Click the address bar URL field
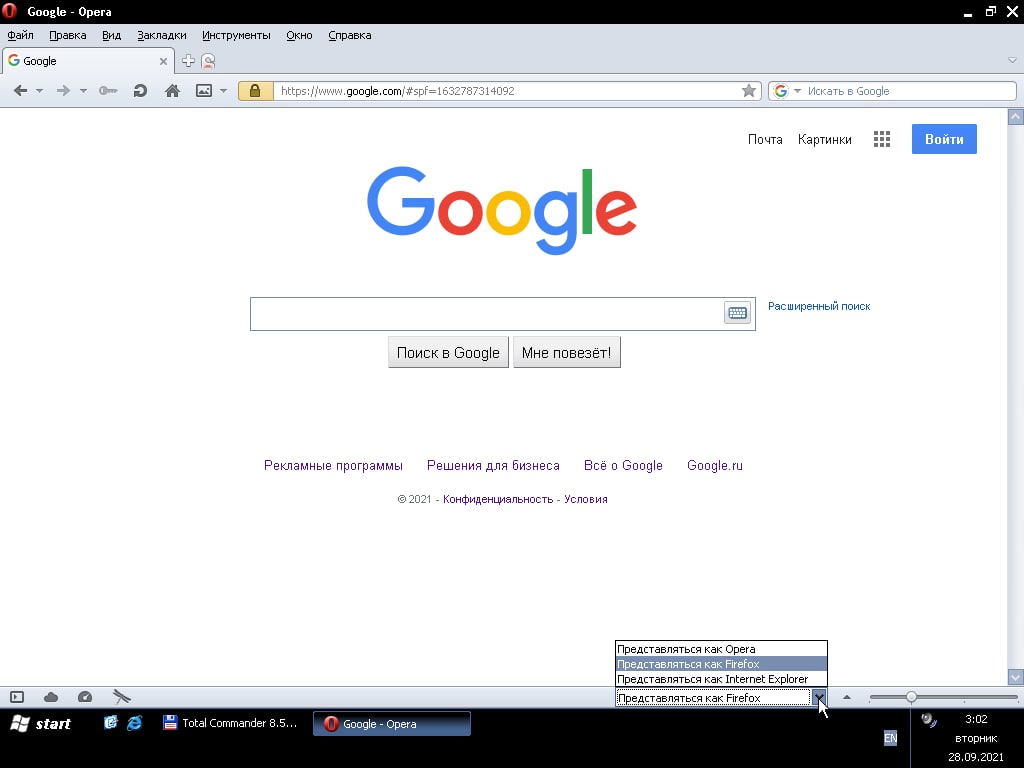The image size is (1024, 768). (x=509, y=91)
